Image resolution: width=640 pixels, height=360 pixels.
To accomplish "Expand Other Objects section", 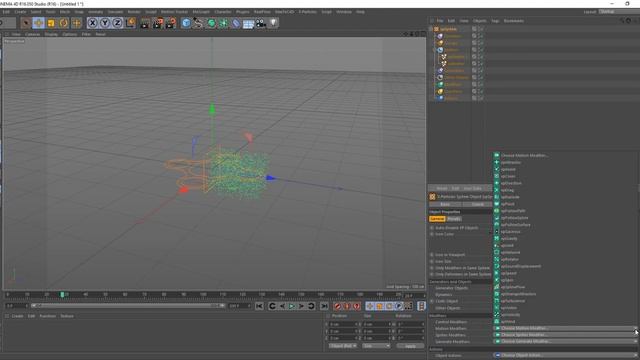I will (447, 308).
